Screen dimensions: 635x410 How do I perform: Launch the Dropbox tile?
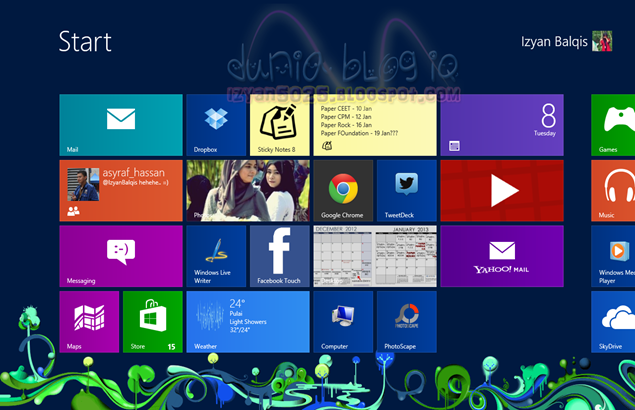pos(216,125)
